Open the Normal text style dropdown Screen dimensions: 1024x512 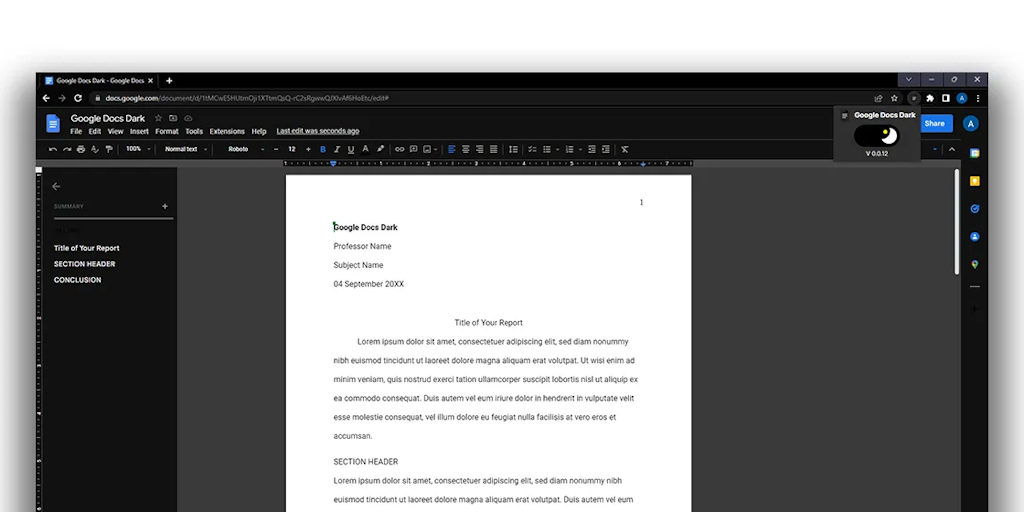pos(185,149)
